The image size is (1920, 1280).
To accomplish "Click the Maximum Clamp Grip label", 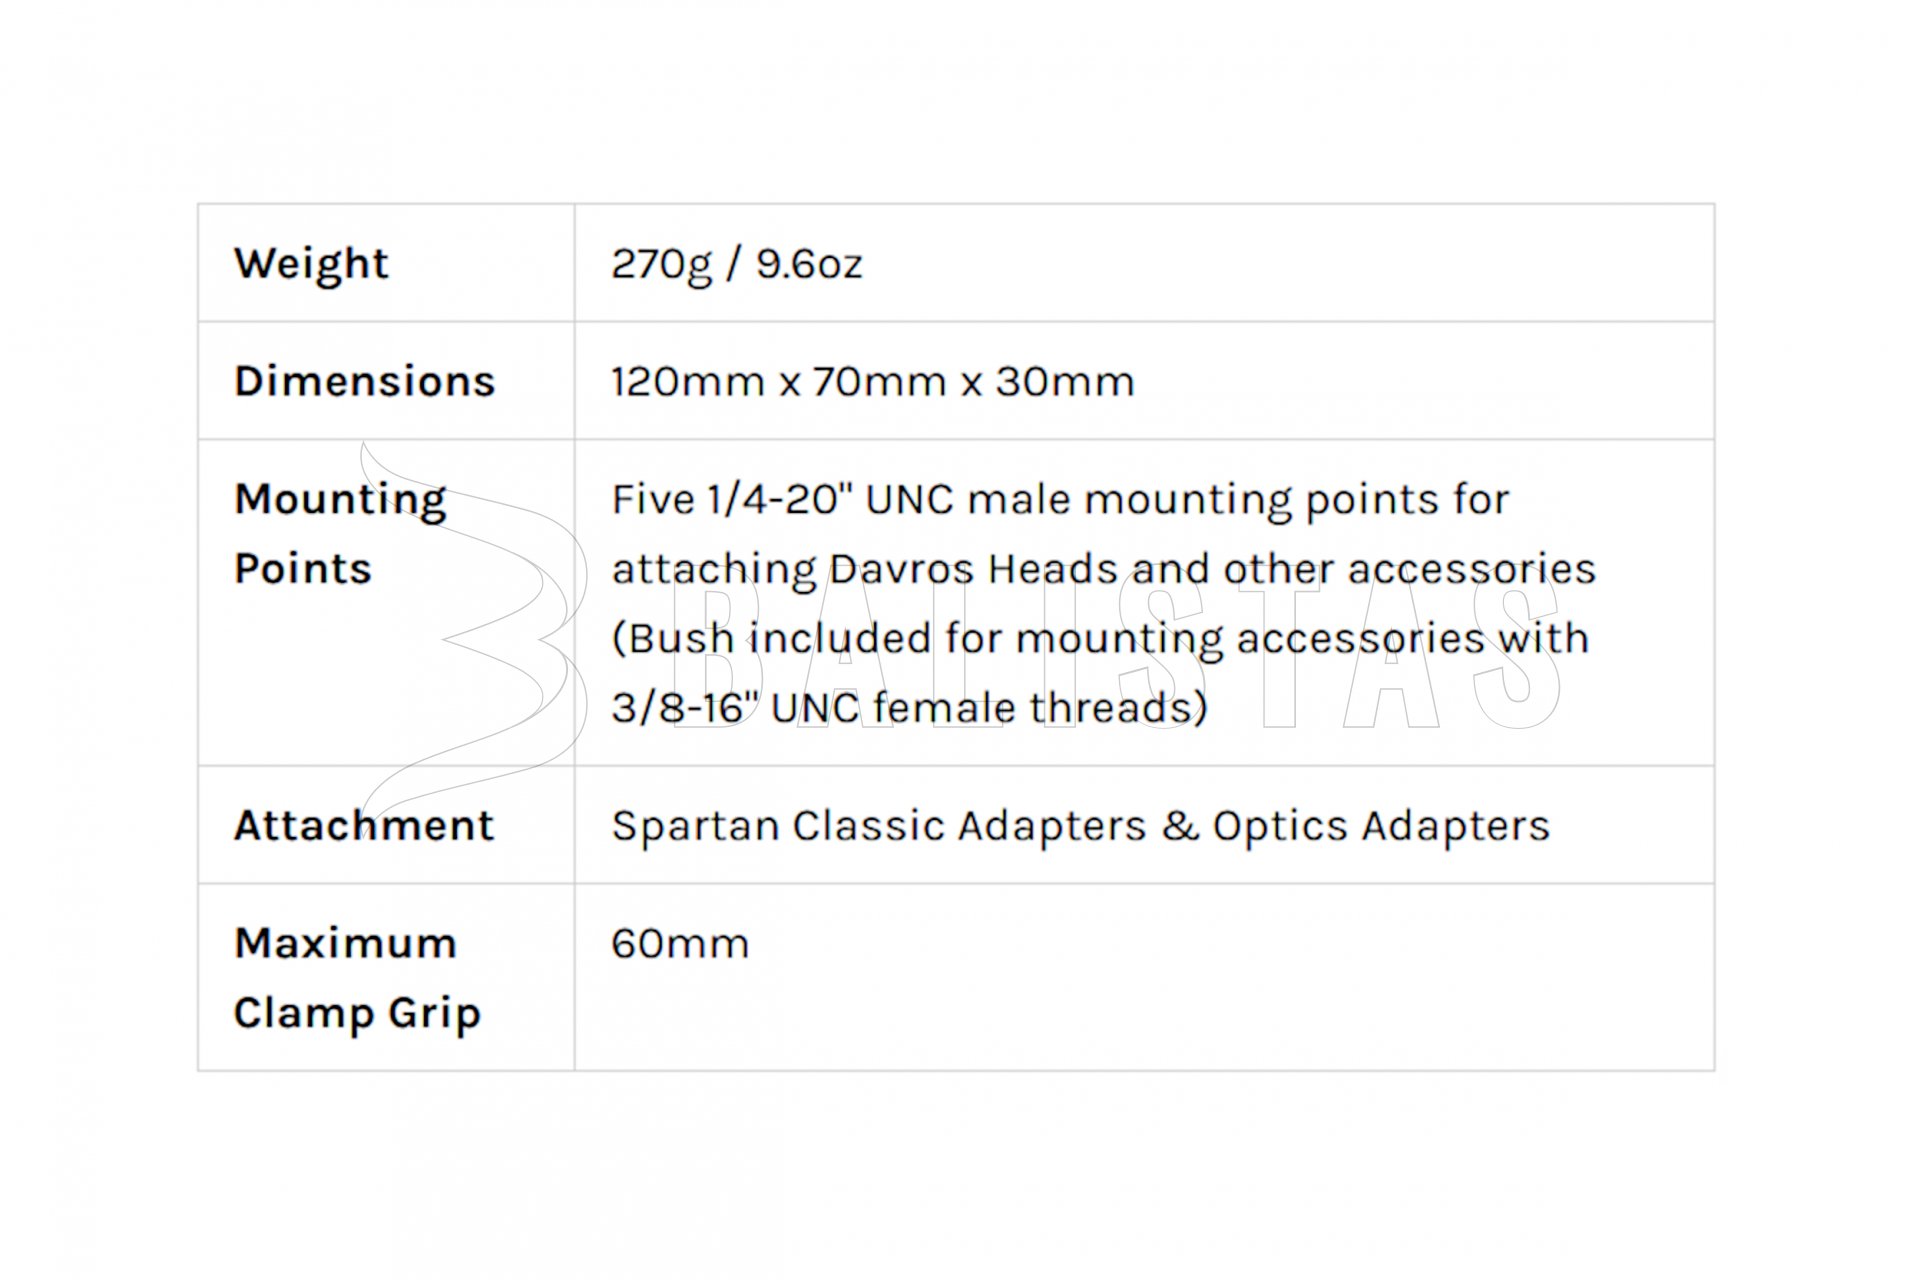I will [357, 978].
